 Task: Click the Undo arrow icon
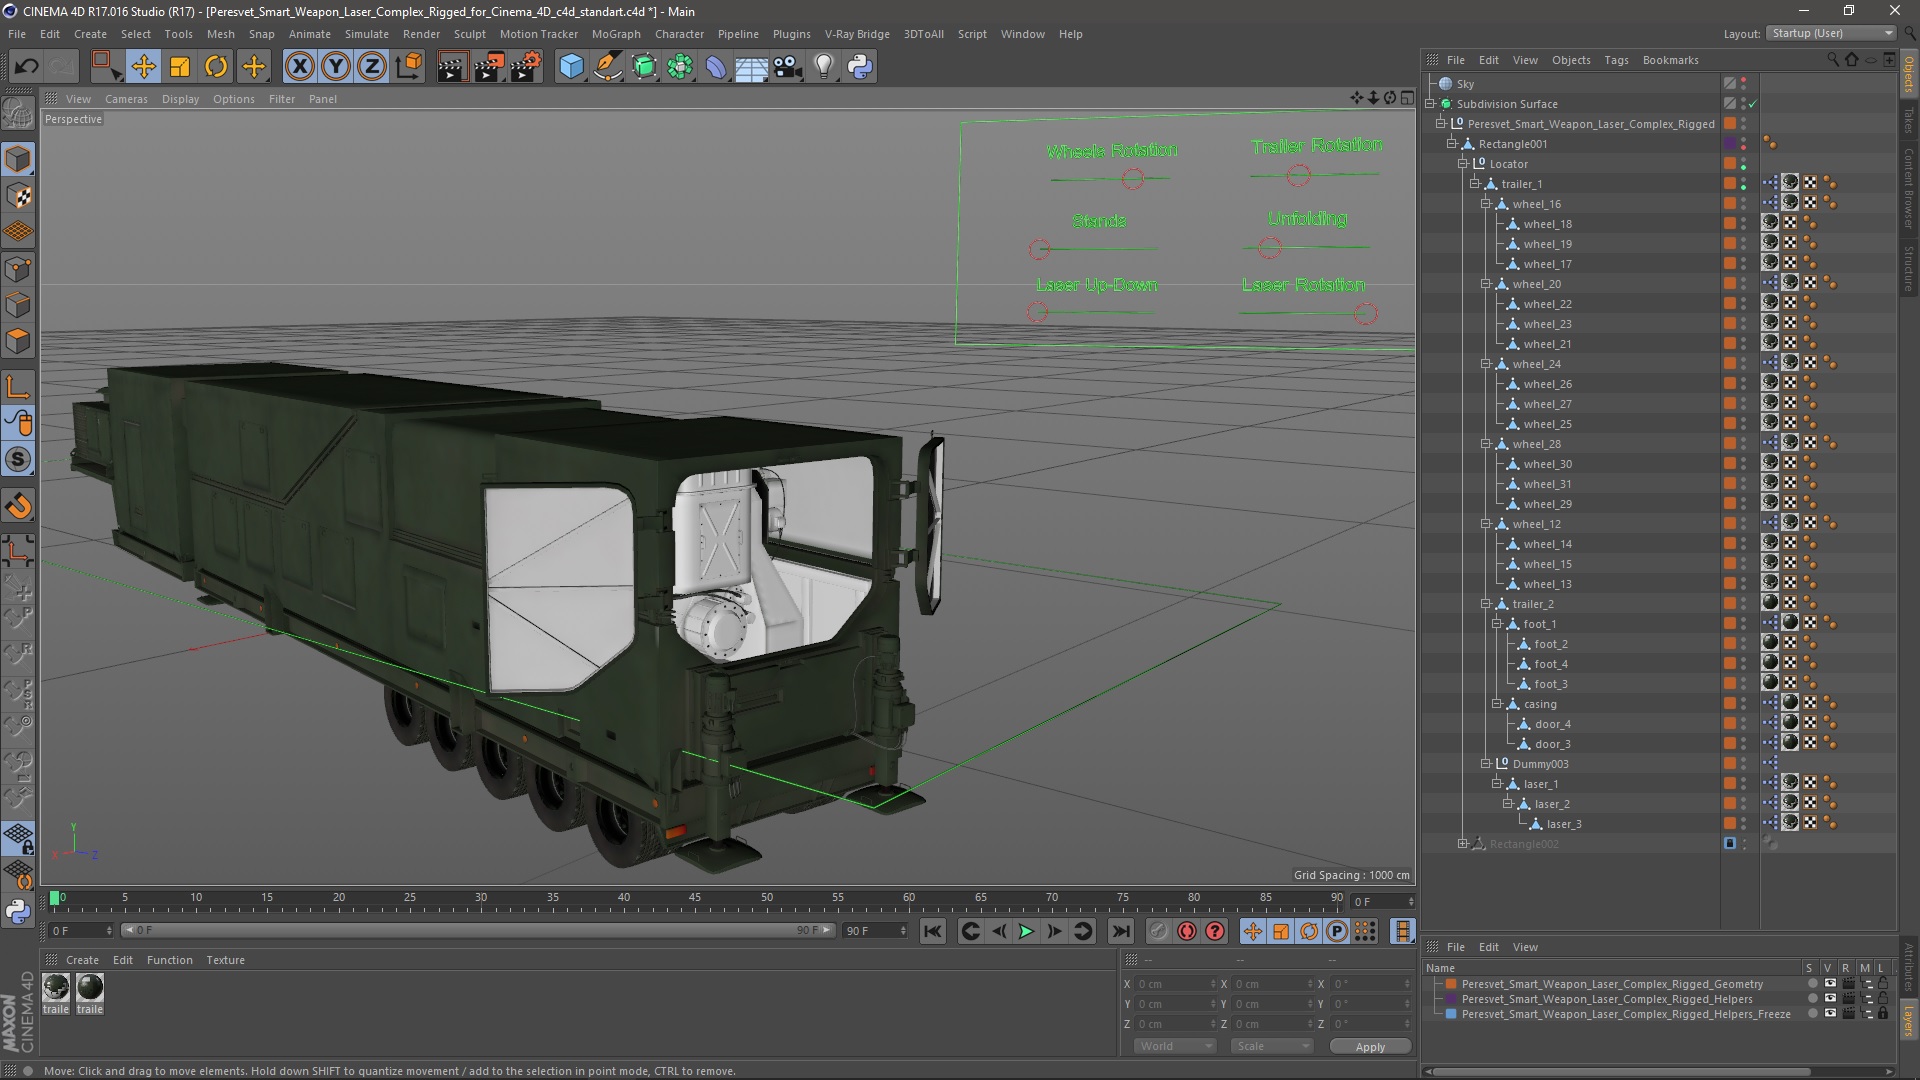coord(27,67)
